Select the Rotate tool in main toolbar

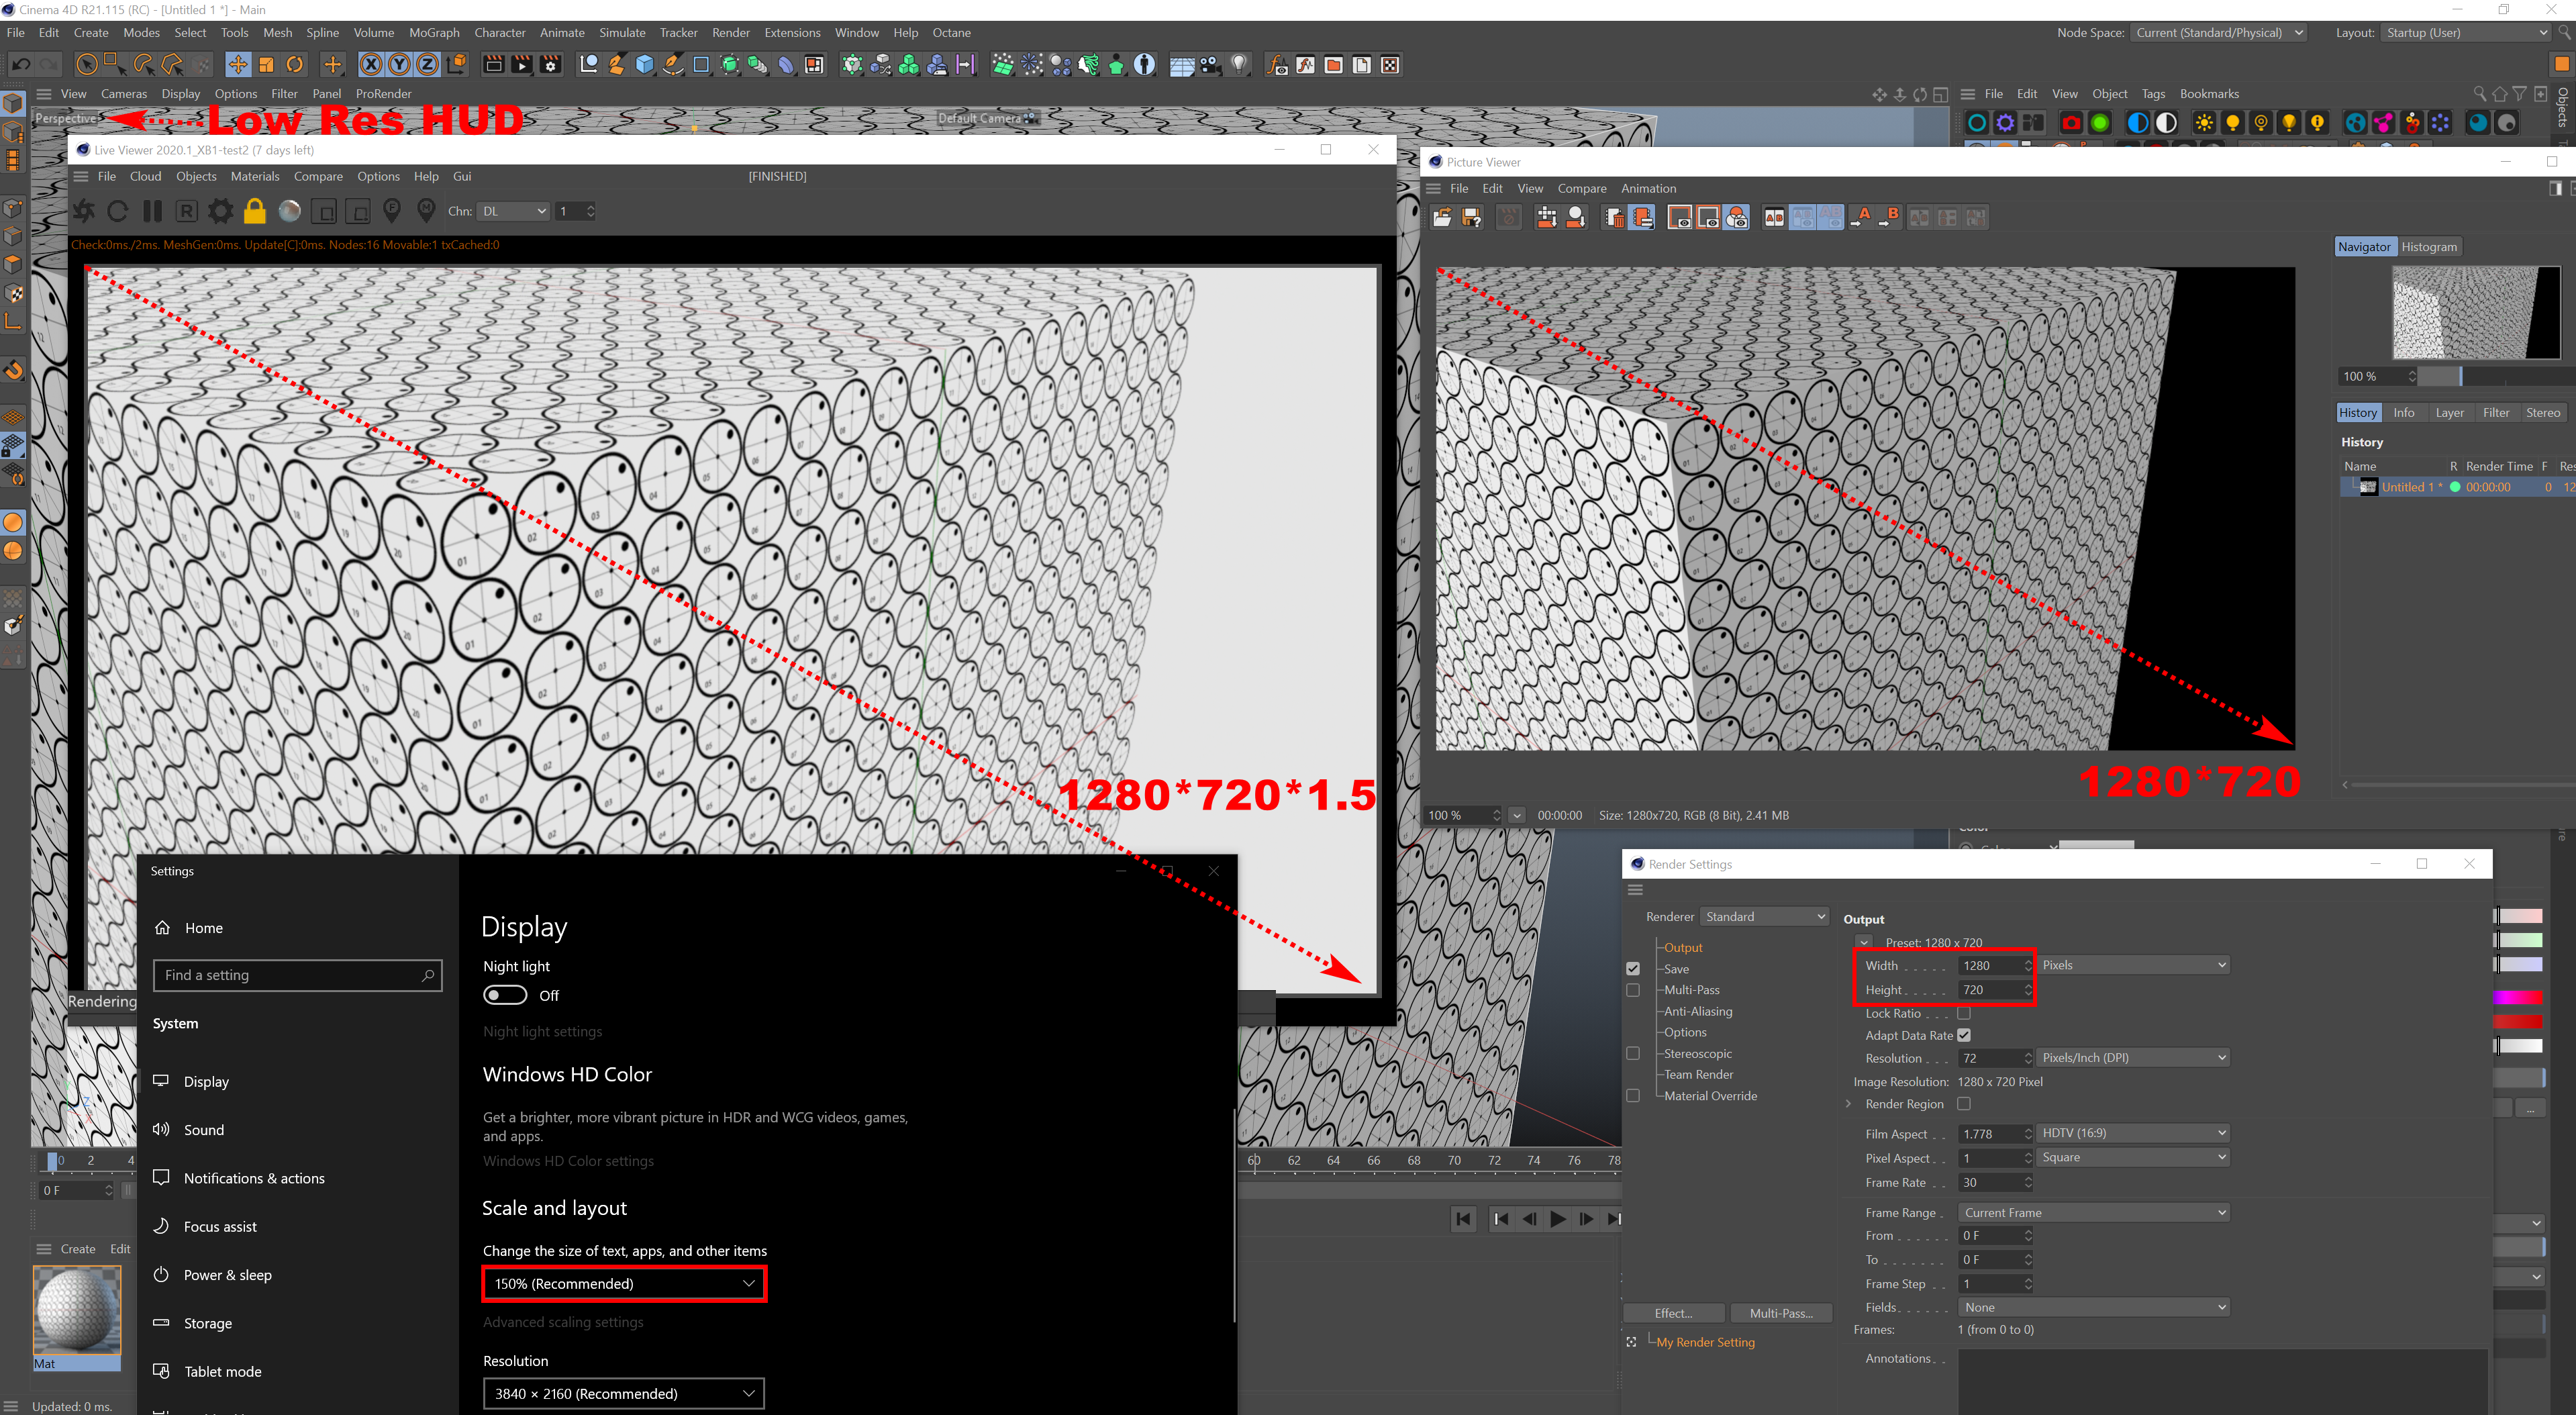click(295, 65)
